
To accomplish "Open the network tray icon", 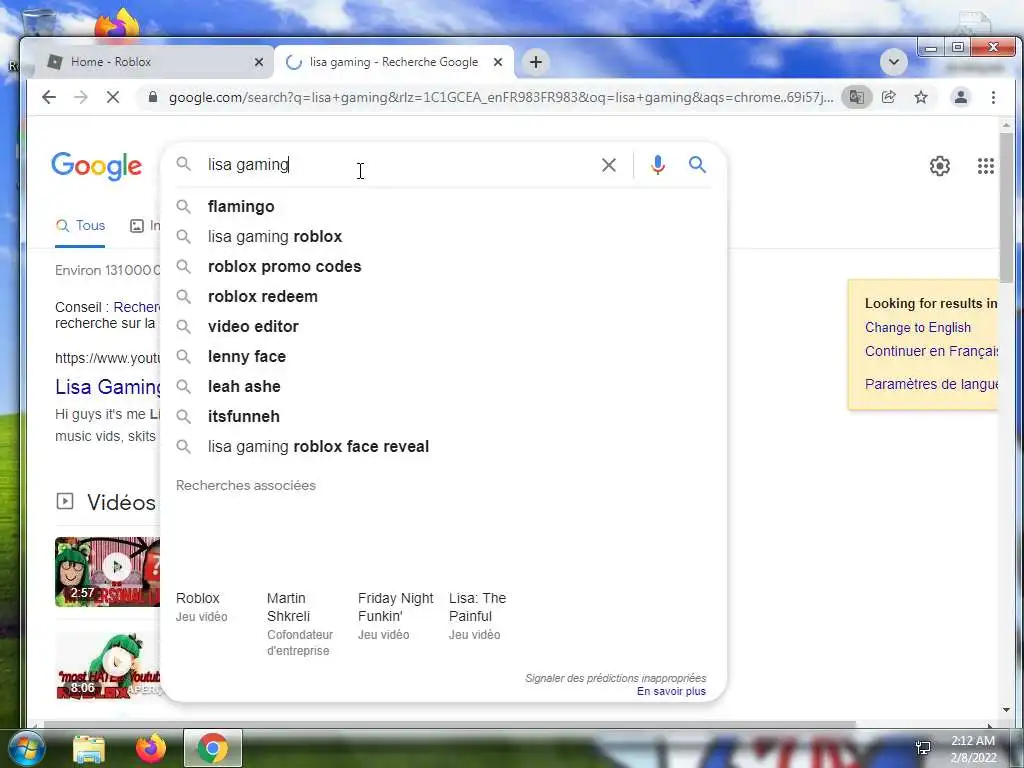I will (x=923, y=748).
